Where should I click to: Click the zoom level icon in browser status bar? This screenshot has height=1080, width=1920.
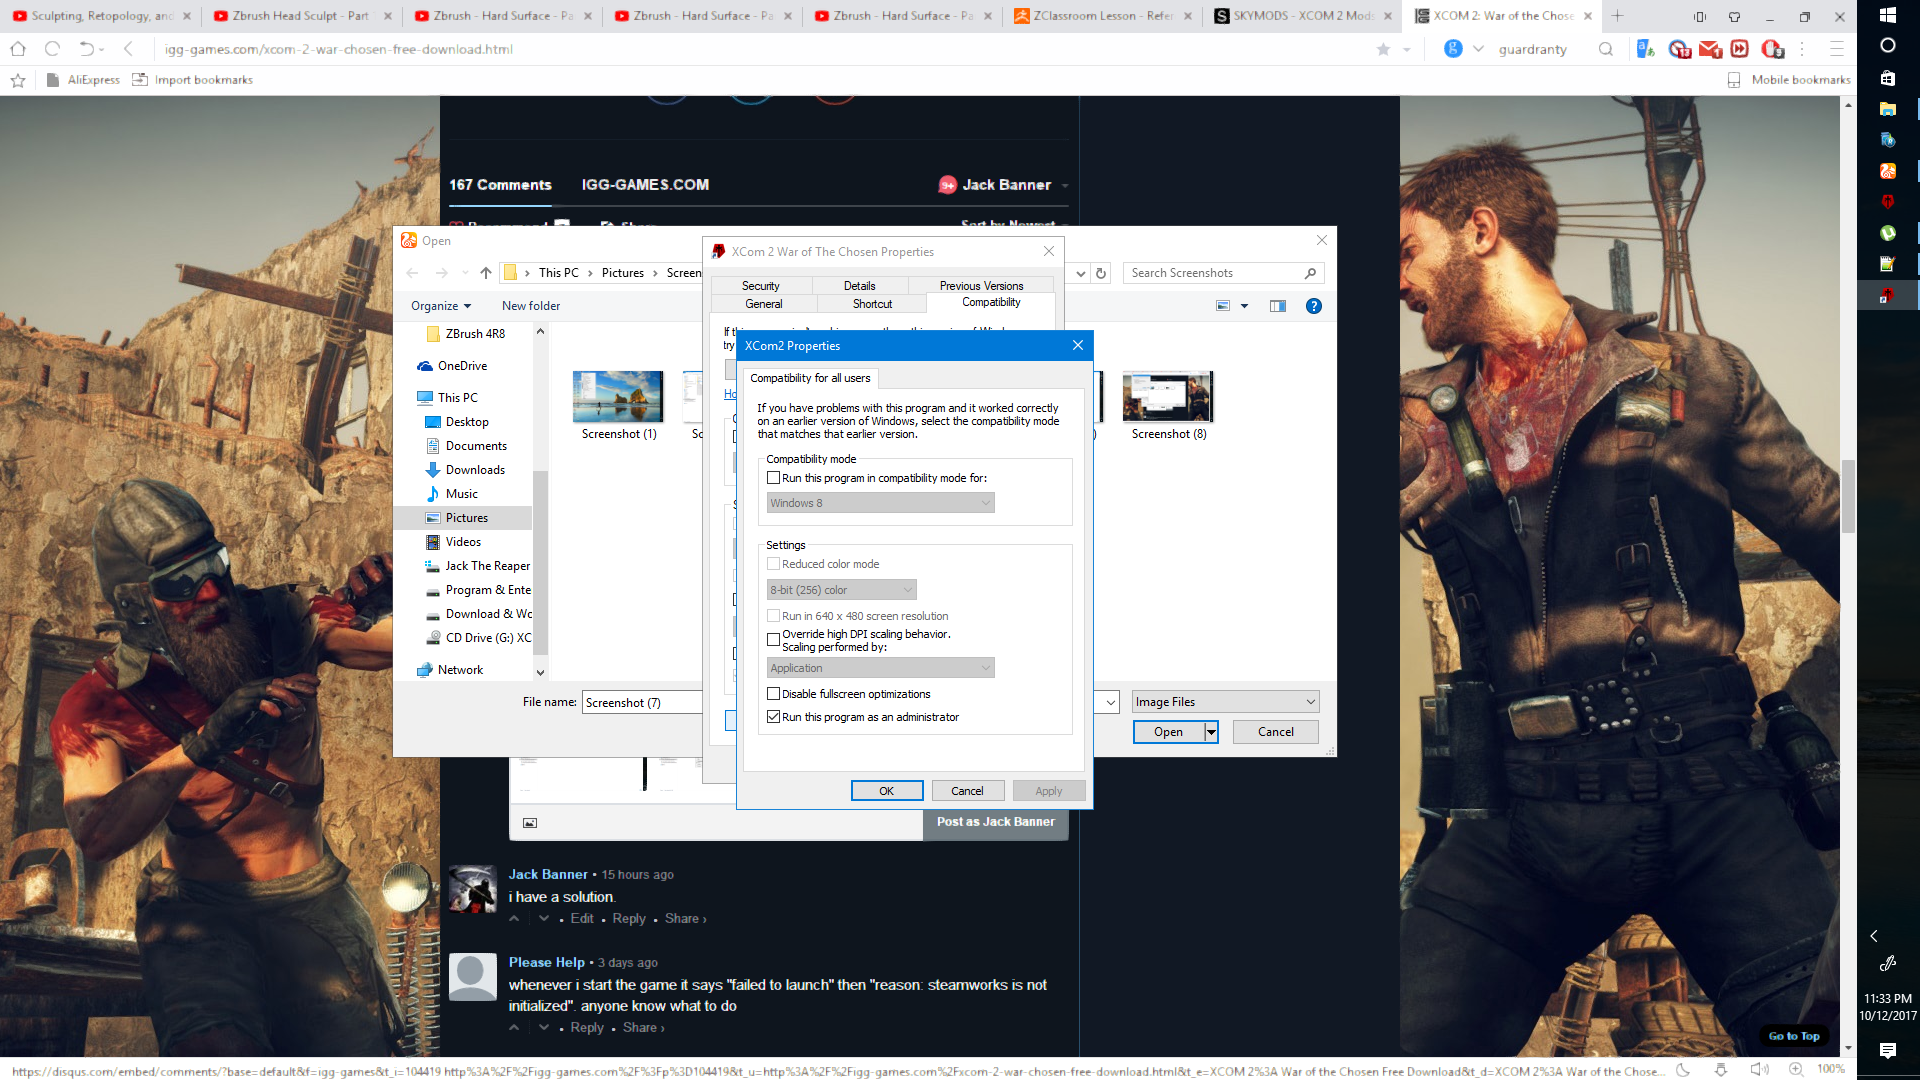(x=1796, y=1069)
